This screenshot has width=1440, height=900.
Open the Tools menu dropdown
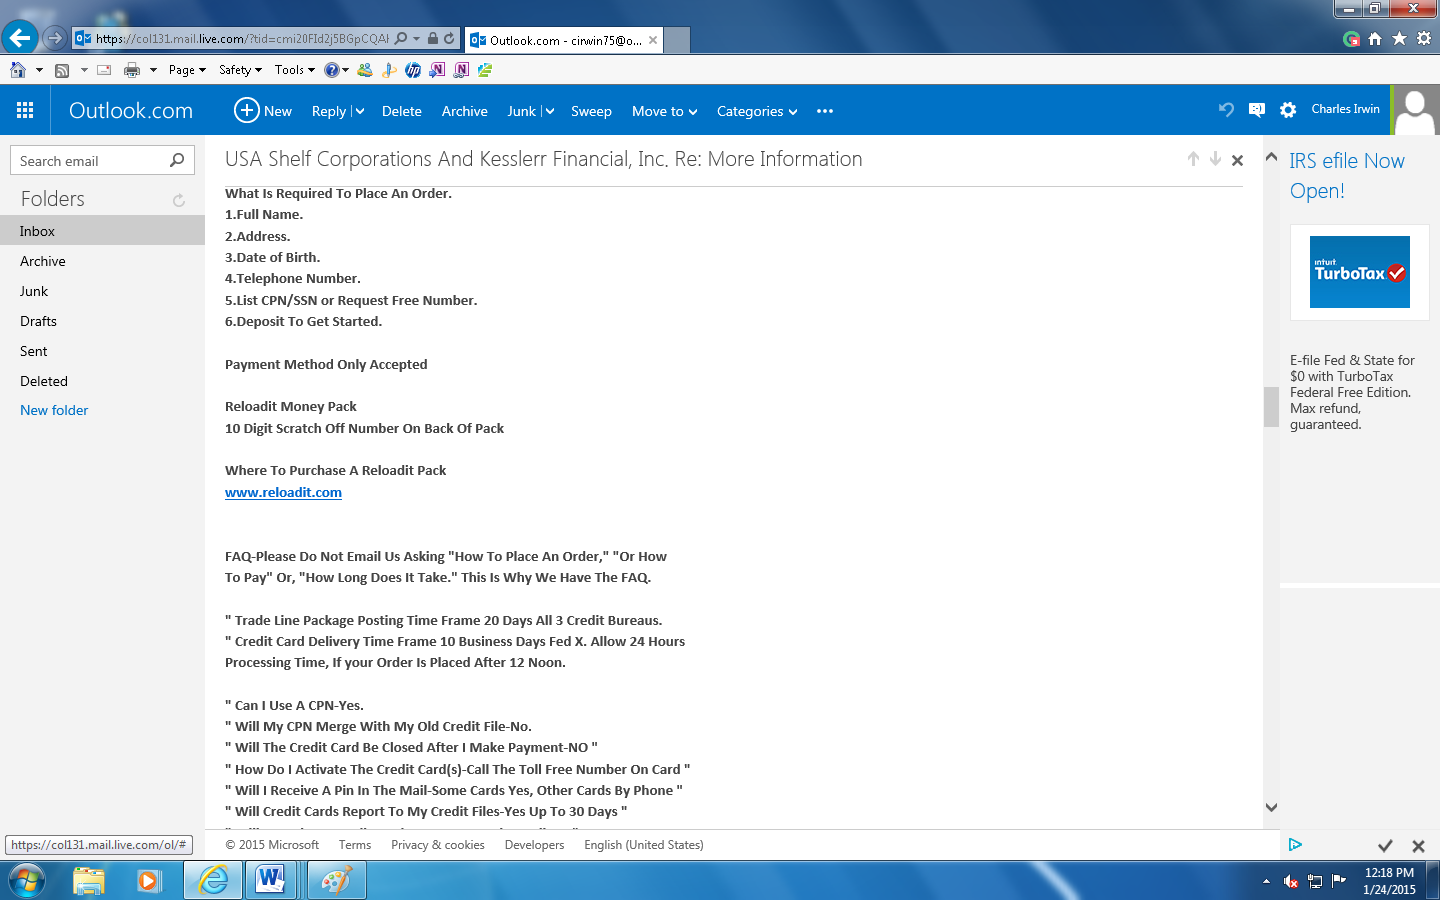click(295, 70)
